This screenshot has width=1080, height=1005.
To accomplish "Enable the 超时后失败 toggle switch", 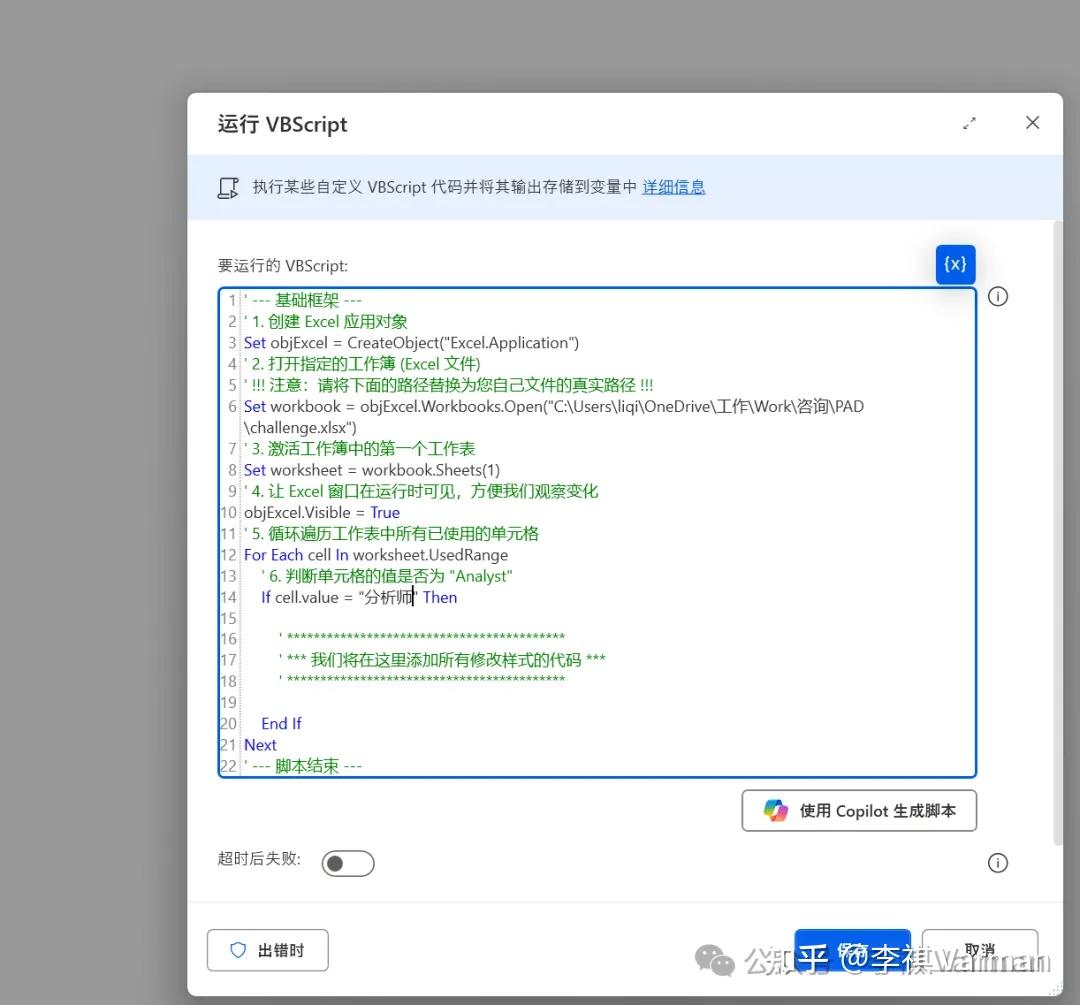I will 348,862.
